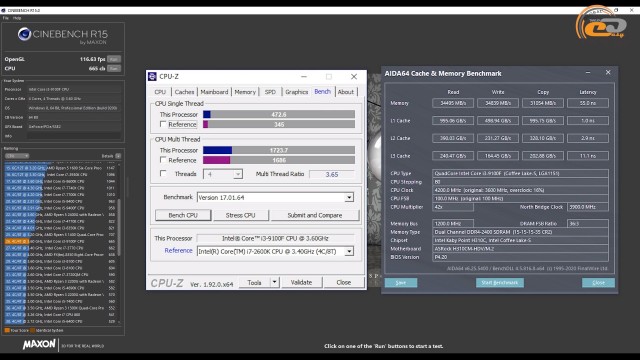Click the CPU-Z Close button at bottom
This screenshot has height=360, width=640.
344,282
